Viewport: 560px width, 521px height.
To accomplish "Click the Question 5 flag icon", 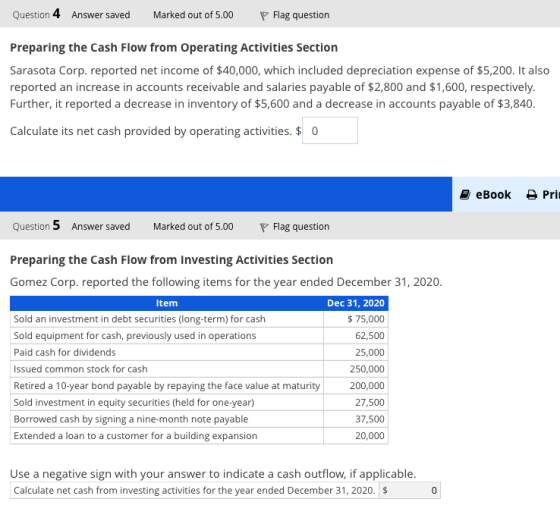I will (x=264, y=227).
